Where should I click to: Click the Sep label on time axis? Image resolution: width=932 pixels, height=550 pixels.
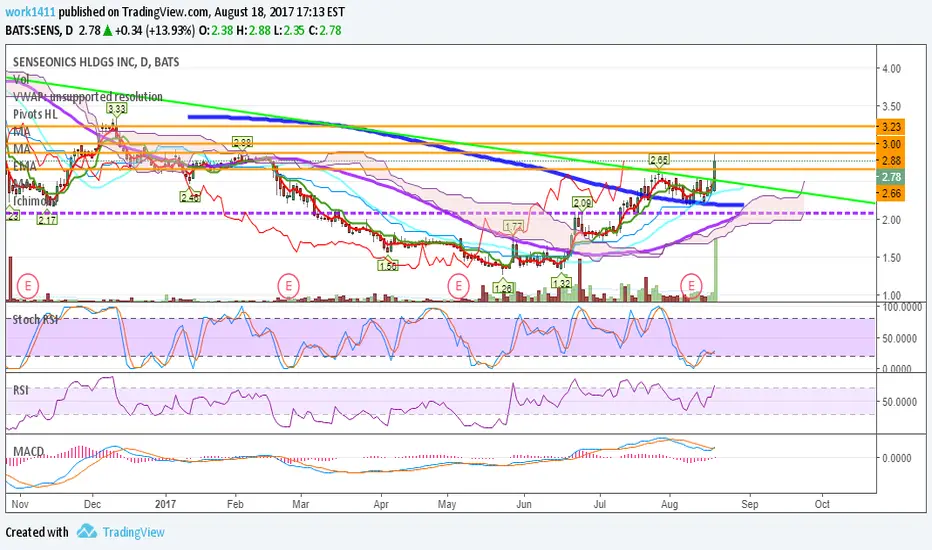tap(750, 504)
